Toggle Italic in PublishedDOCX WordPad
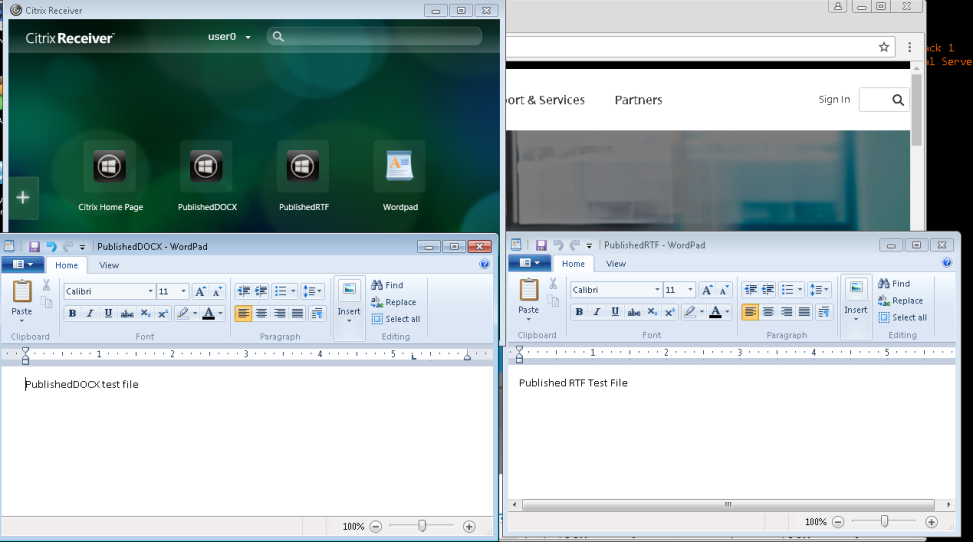Screen dimensions: 973x542 click(x=90, y=314)
